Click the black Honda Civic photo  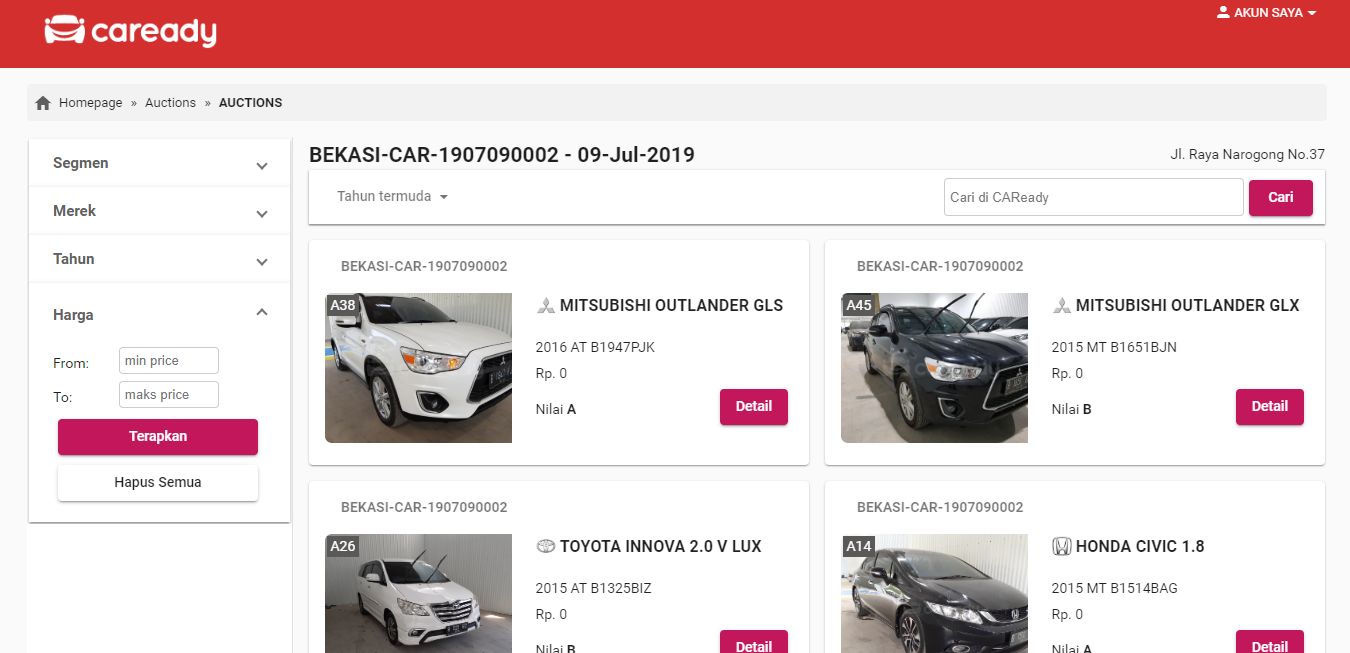[934, 594]
